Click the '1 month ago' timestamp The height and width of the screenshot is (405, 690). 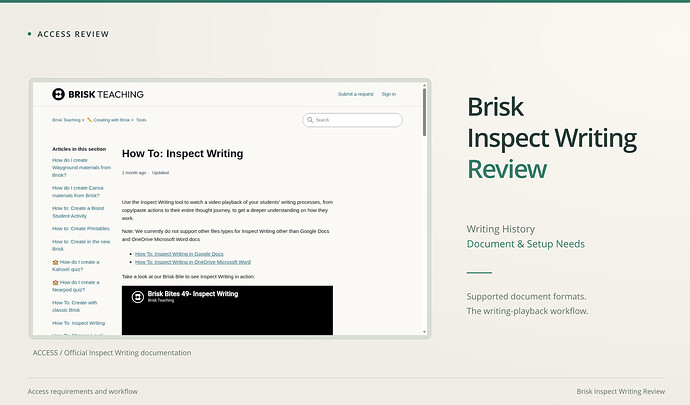(x=134, y=173)
